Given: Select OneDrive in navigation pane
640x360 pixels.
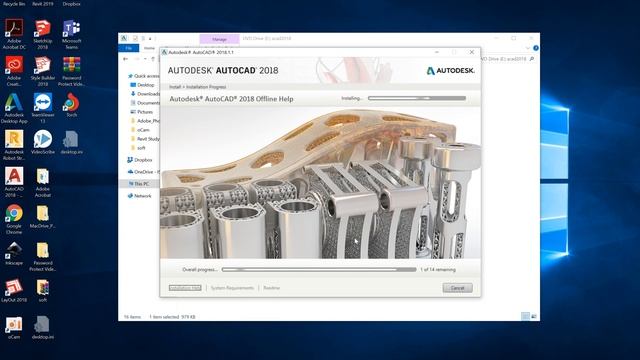Looking at the screenshot, I should coord(143,172).
